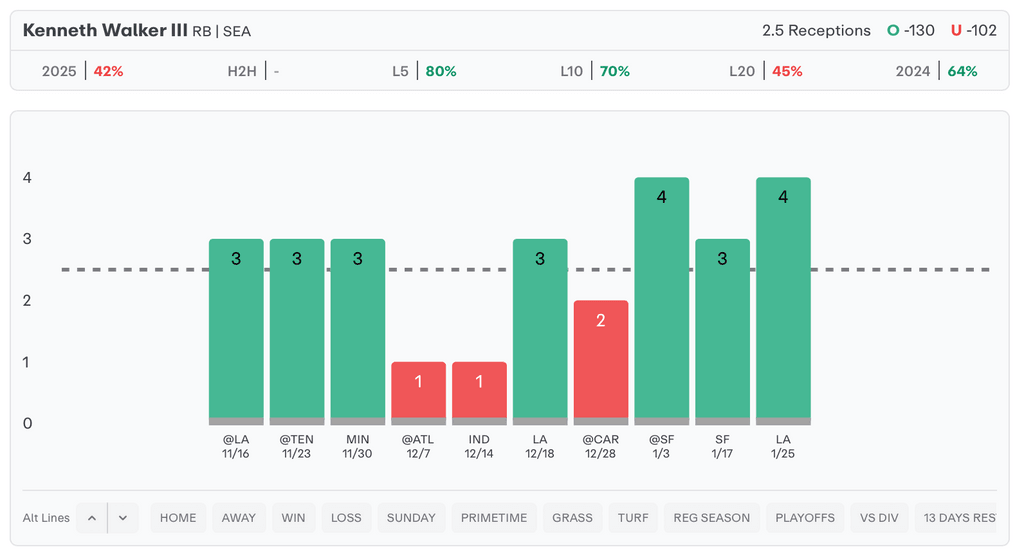This screenshot has height=560, width=1024.
Task: Toggle the HOME filter chip
Action: pyautogui.click(x=178, y=518)
